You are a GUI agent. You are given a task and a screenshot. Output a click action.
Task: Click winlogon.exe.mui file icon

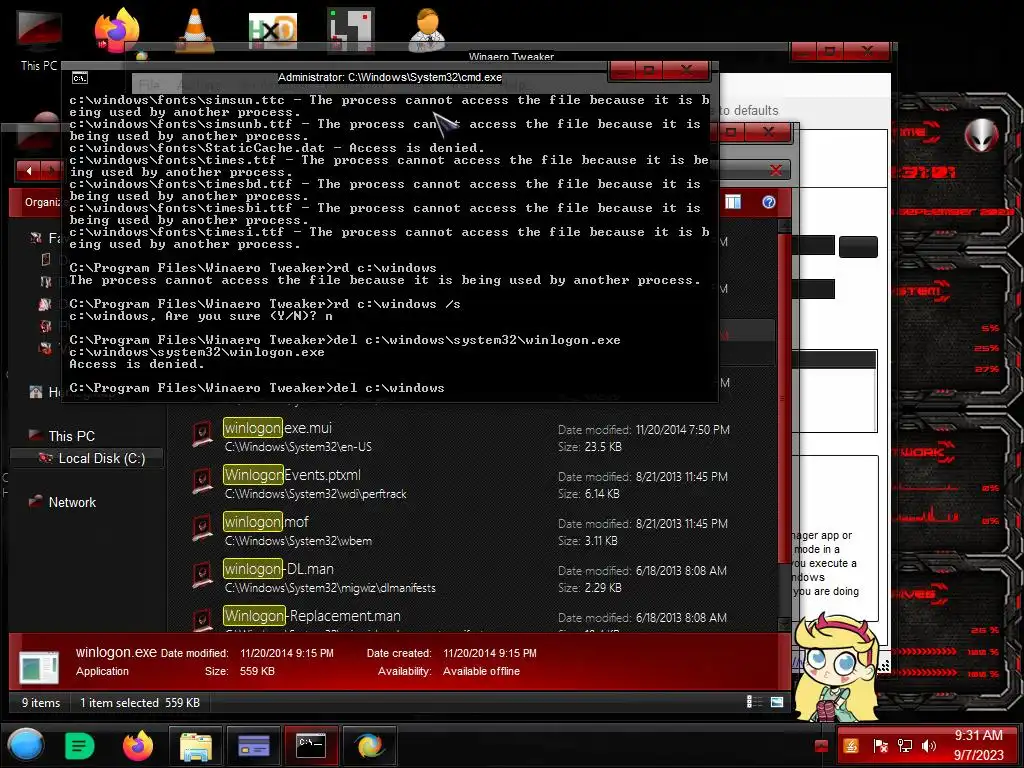[x=202, y=434]
